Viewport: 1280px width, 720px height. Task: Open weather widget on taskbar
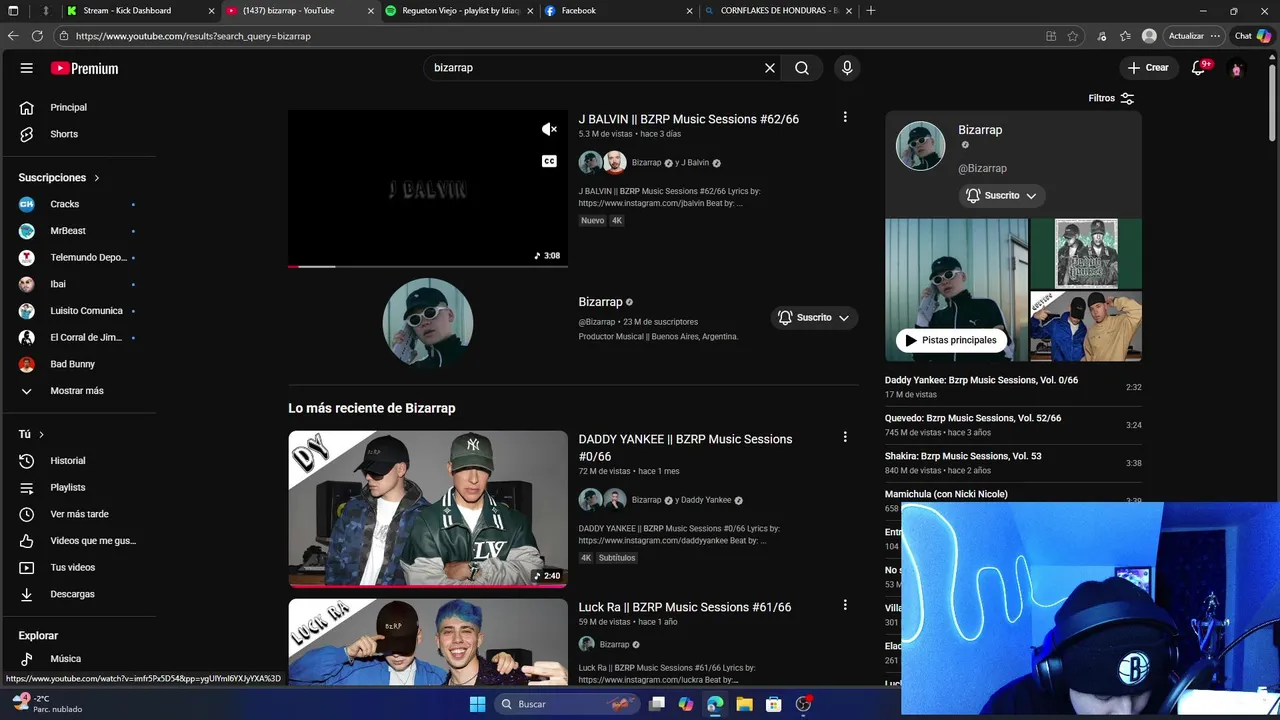(47, 703)
